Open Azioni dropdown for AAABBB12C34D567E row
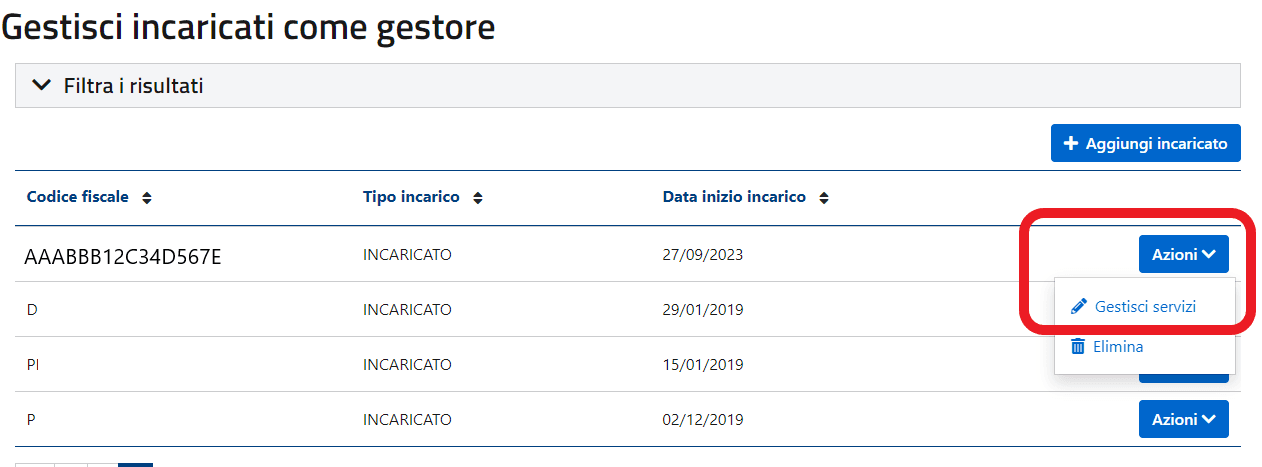 (1183, 255)
